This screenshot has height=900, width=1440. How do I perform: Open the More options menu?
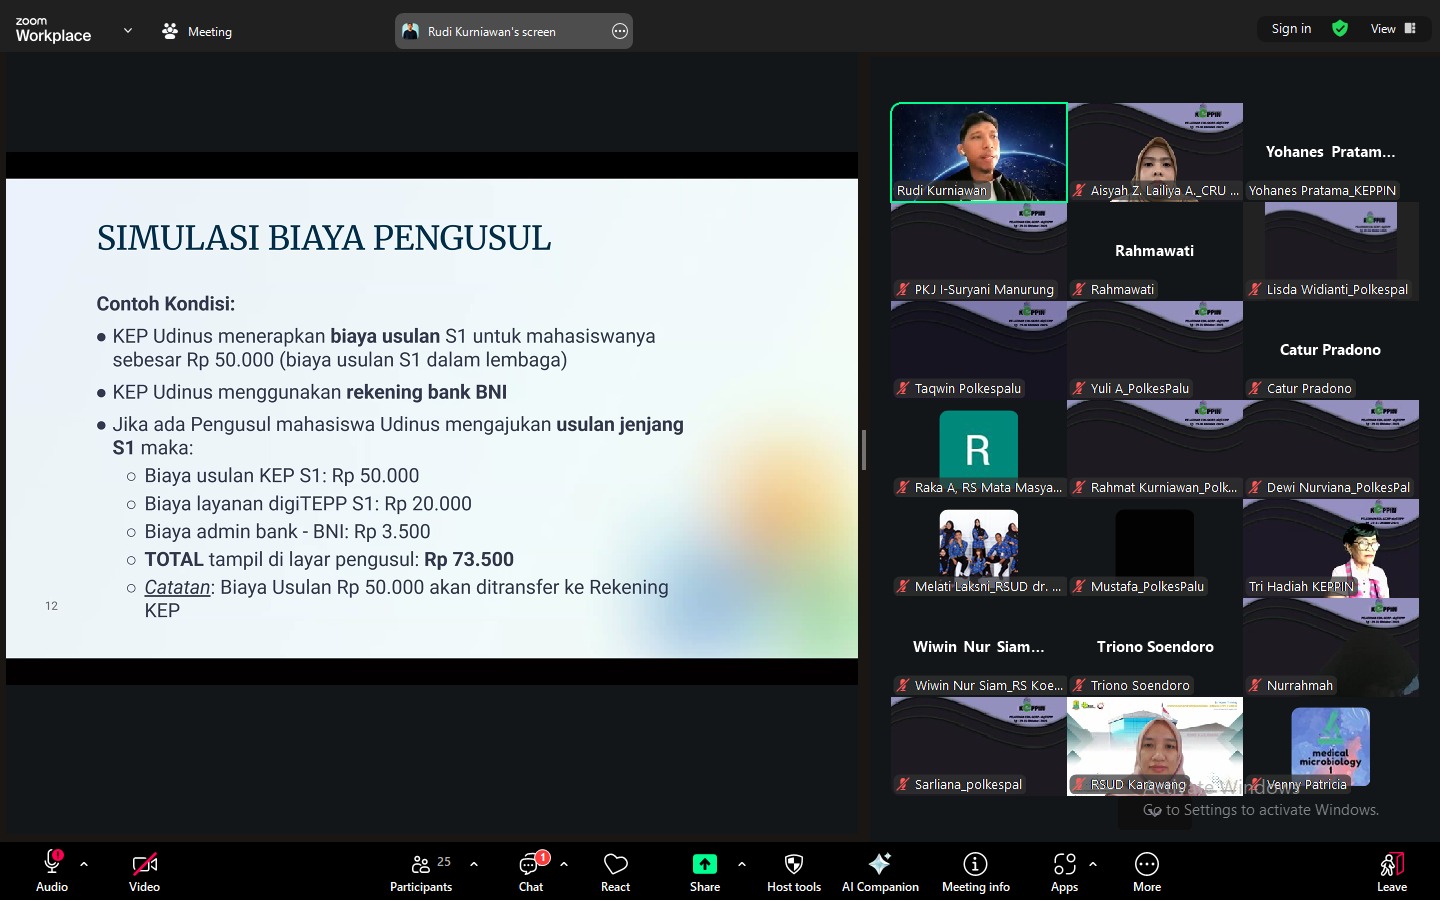[1146, 871]
